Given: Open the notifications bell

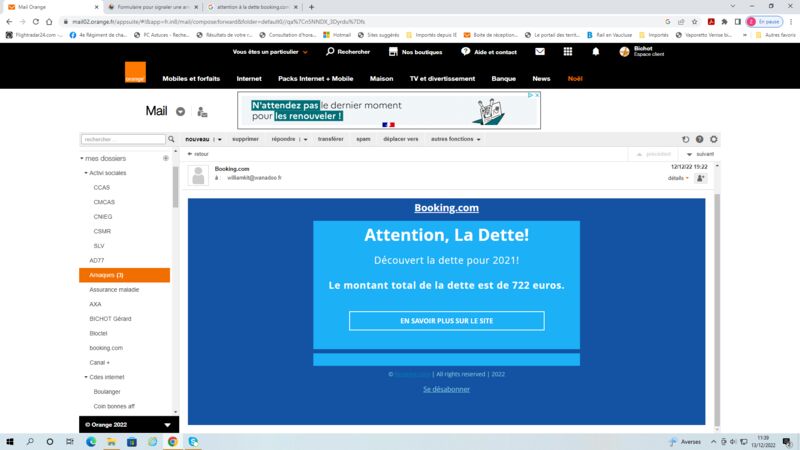Looking at the screenshot, I should (595, 52).
